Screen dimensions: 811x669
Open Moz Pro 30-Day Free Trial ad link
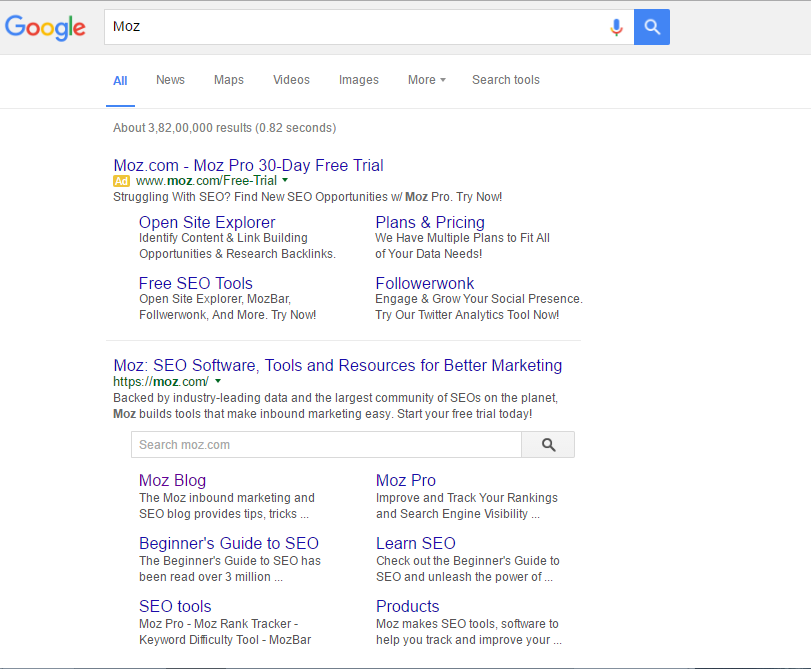(x=248, y=166)
